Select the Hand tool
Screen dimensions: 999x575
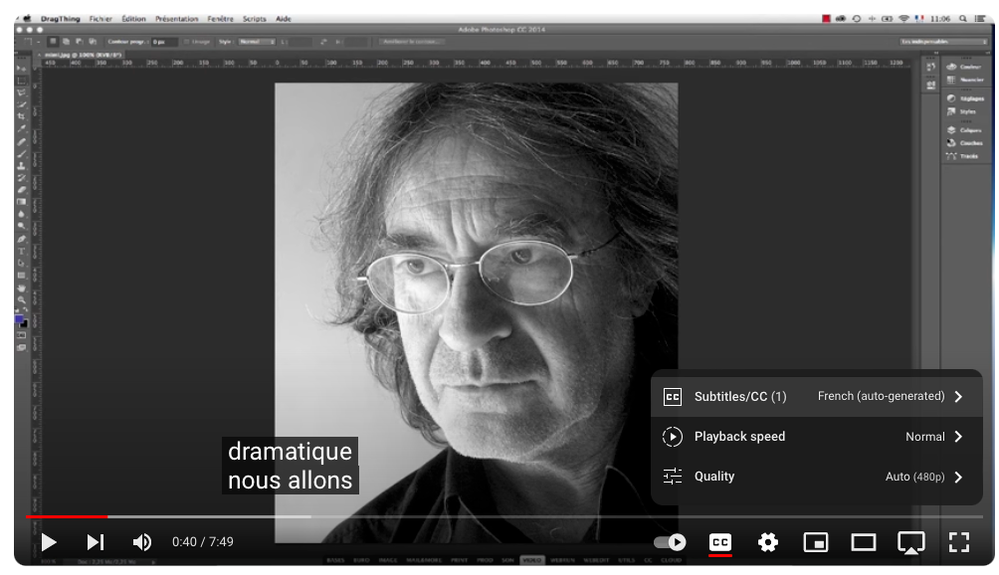(x=22, y=288)
